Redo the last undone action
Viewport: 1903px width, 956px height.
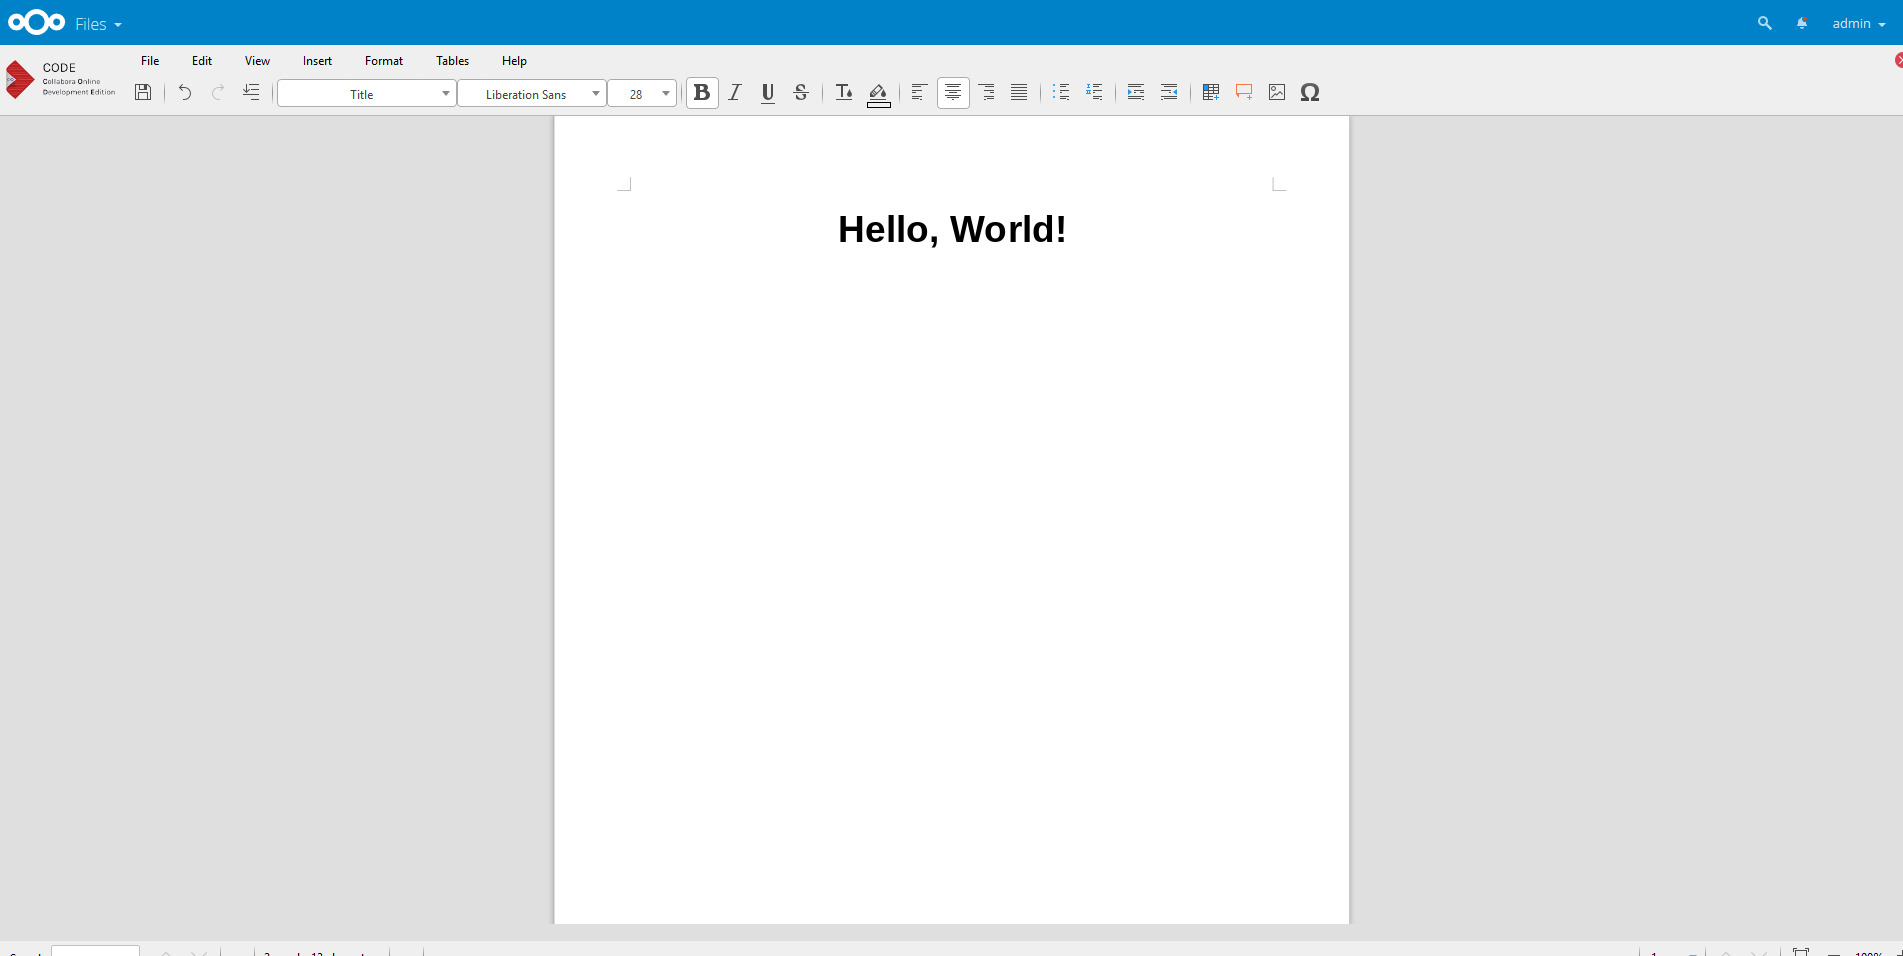218,92
